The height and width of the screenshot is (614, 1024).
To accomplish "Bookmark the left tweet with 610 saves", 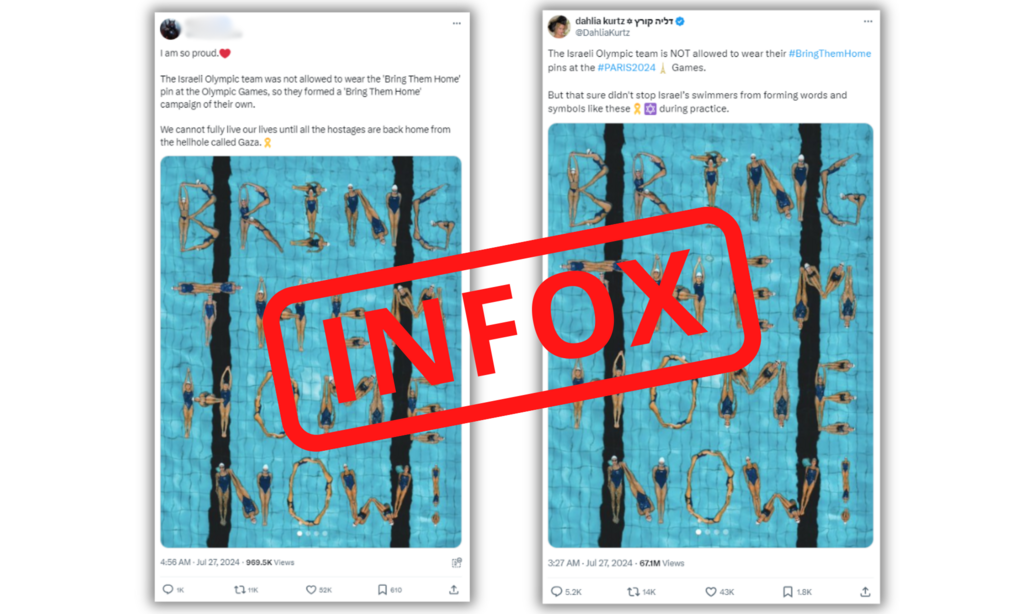I will (382, 589).
